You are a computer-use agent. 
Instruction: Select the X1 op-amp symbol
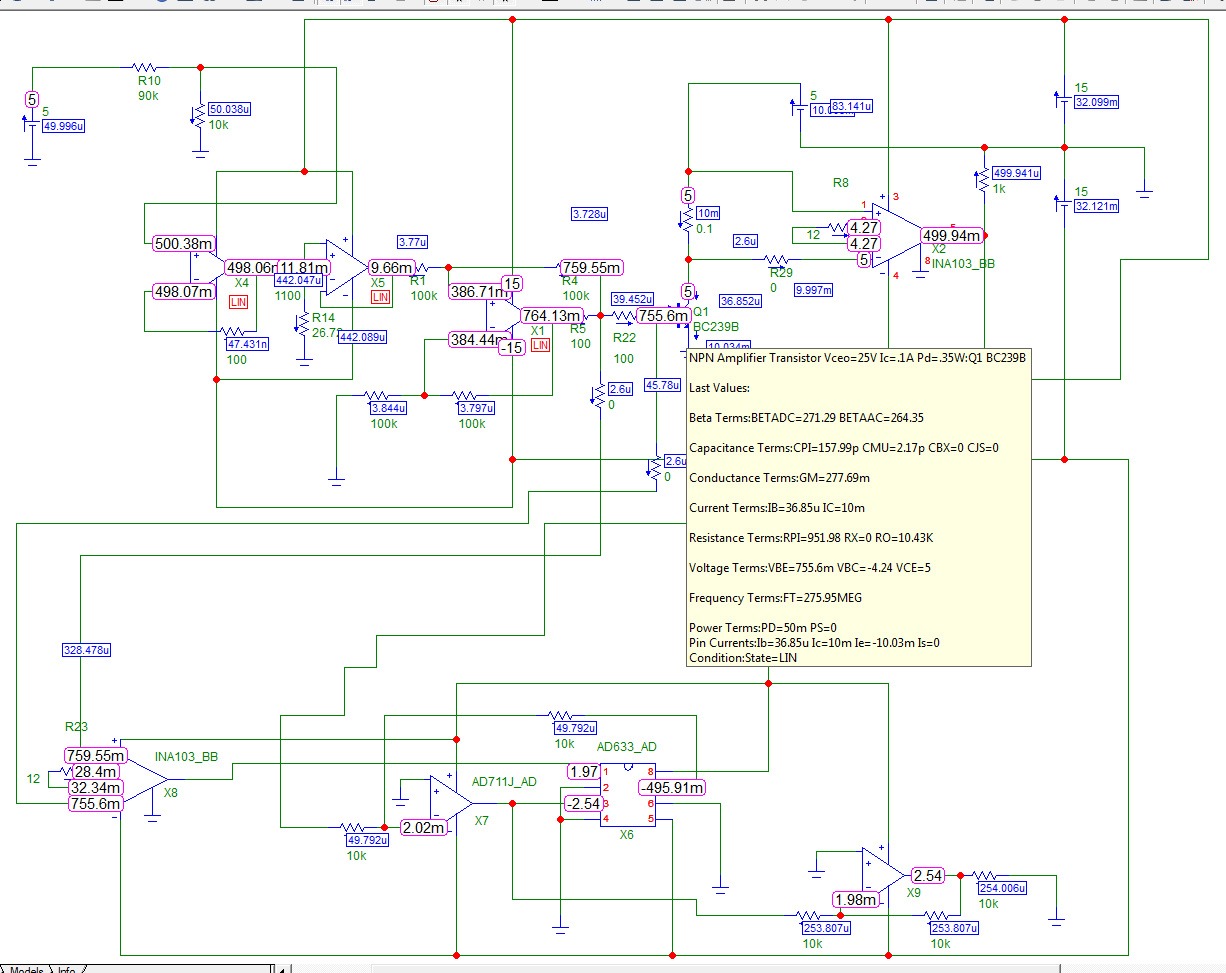[x=503, y=315]
